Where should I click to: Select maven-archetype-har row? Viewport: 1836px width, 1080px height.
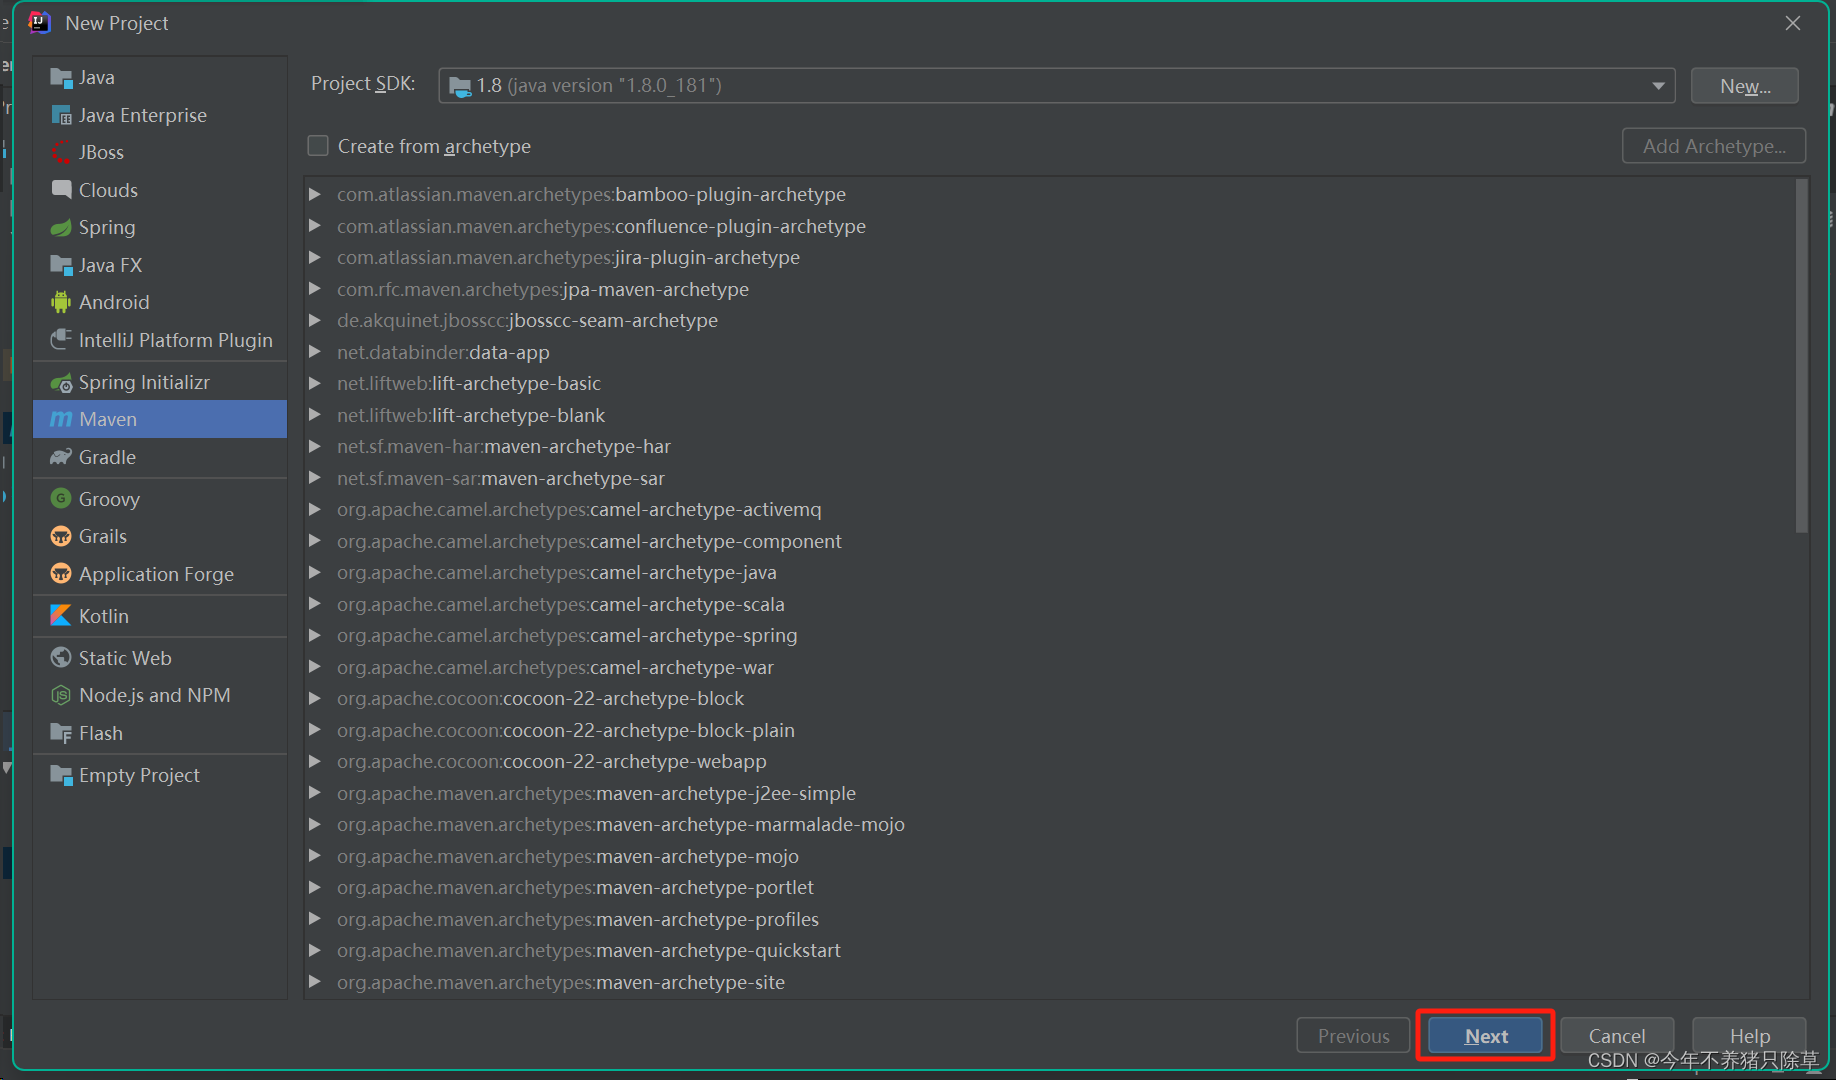click(1050, 446)
